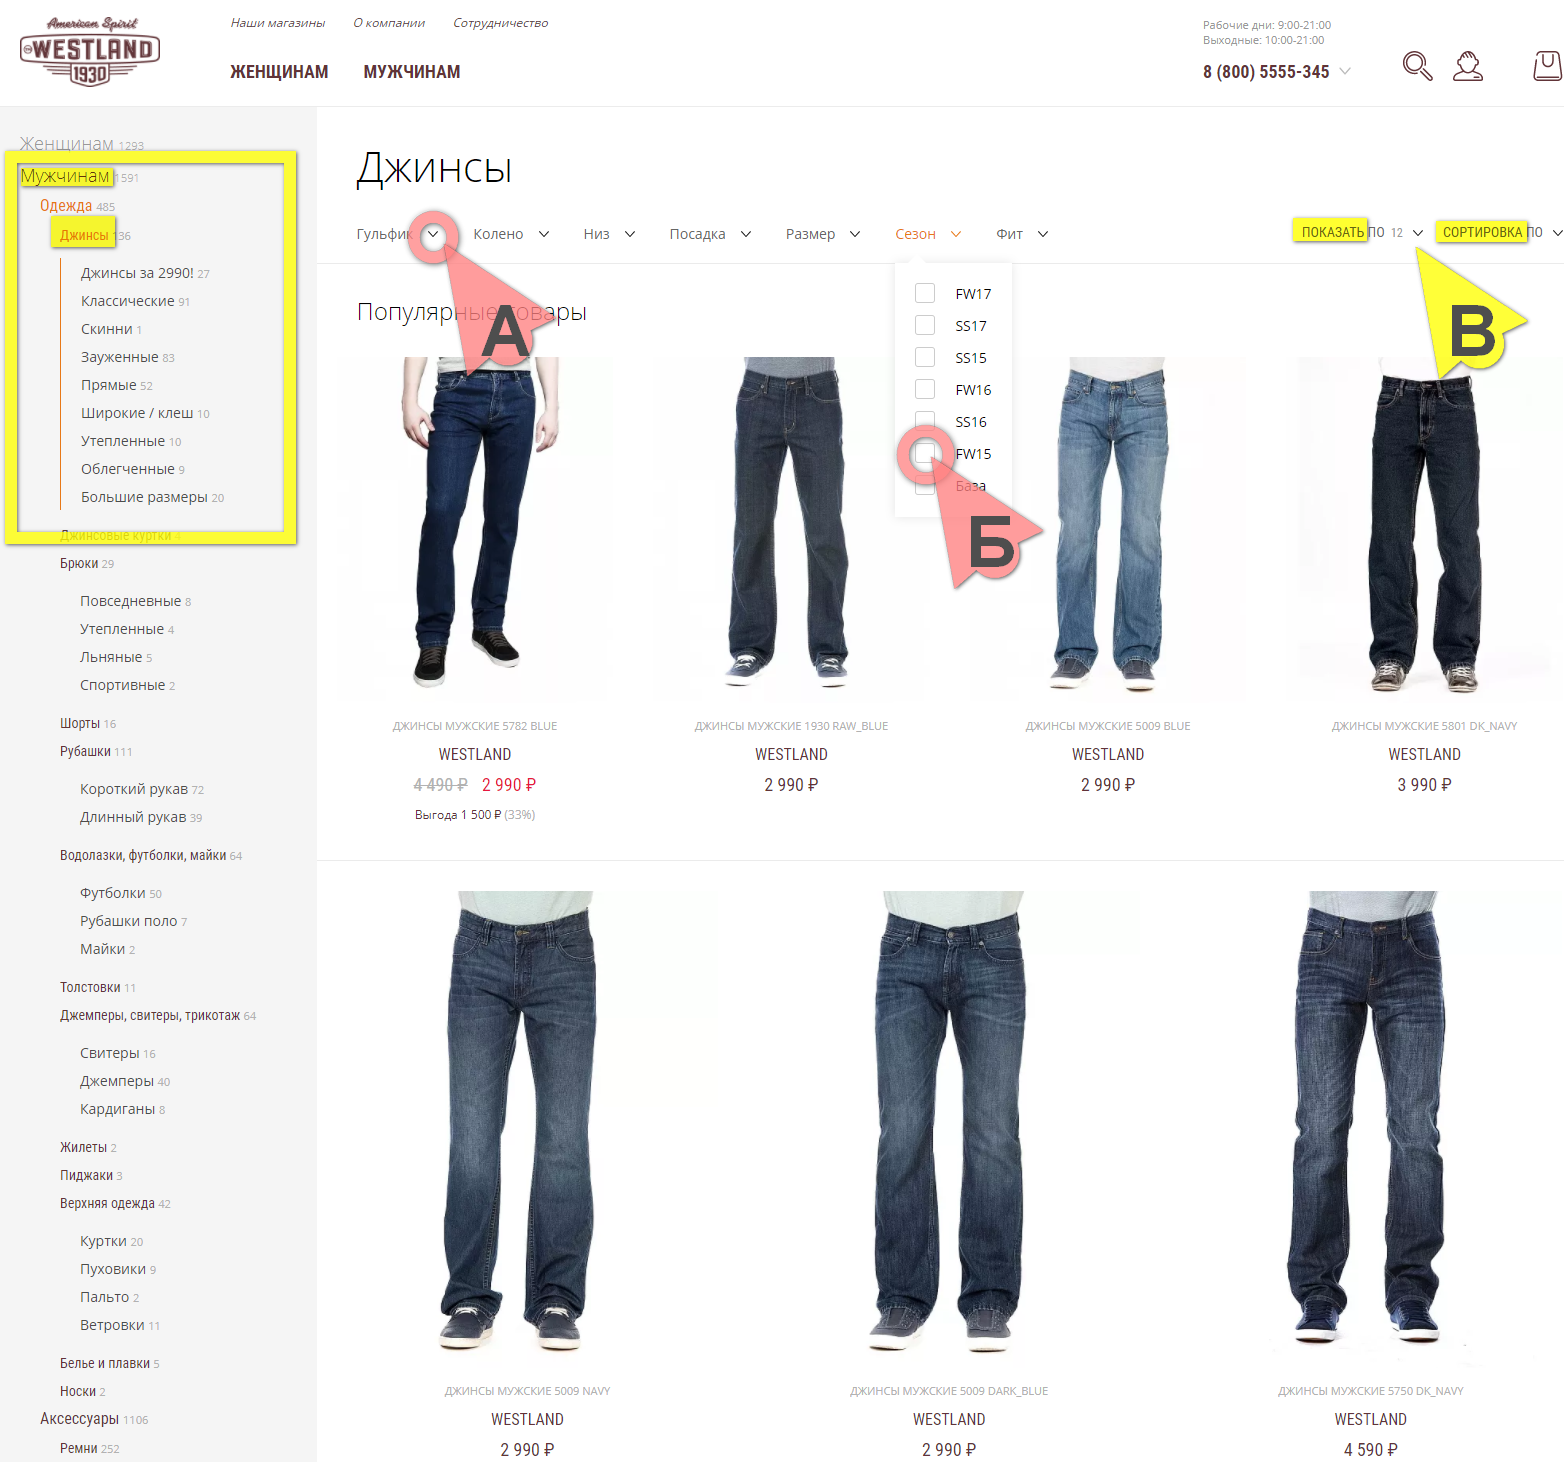Open the Посадка filter dropdown
Viewport: 1564px width, 1462px height.
click(x=710, y=234)
